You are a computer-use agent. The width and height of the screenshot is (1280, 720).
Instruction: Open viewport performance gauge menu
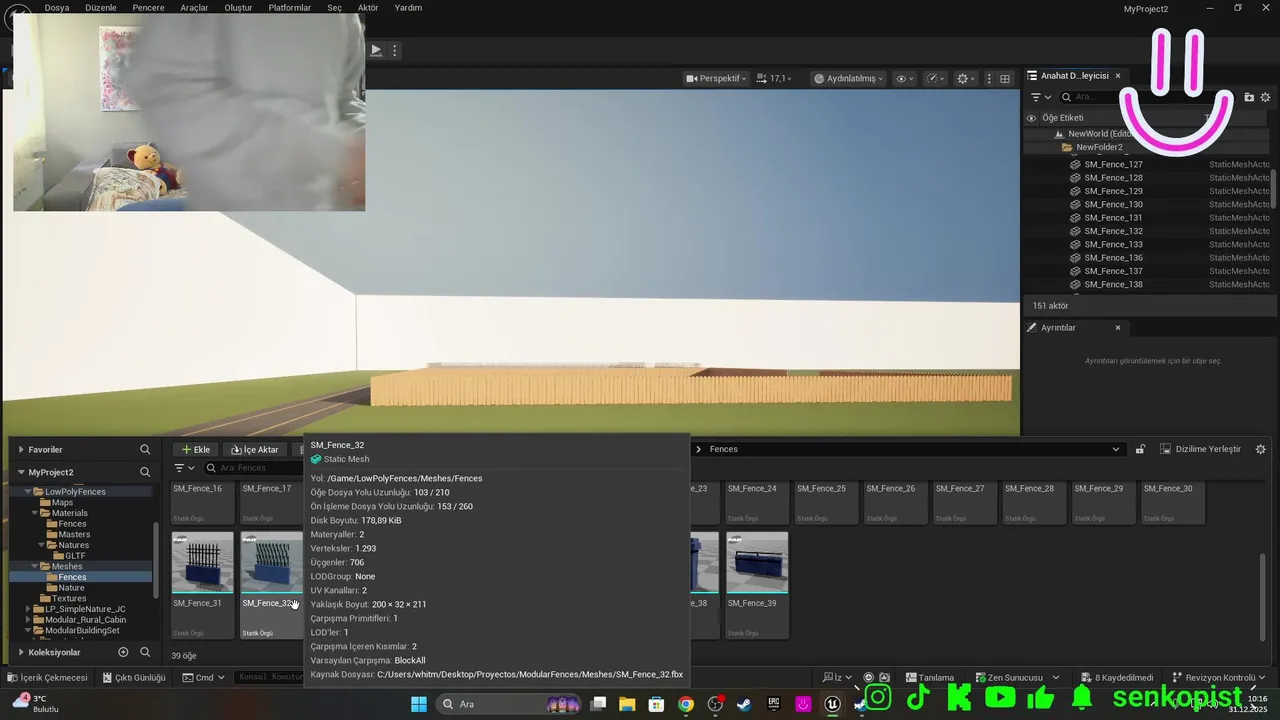pos(935,78)
